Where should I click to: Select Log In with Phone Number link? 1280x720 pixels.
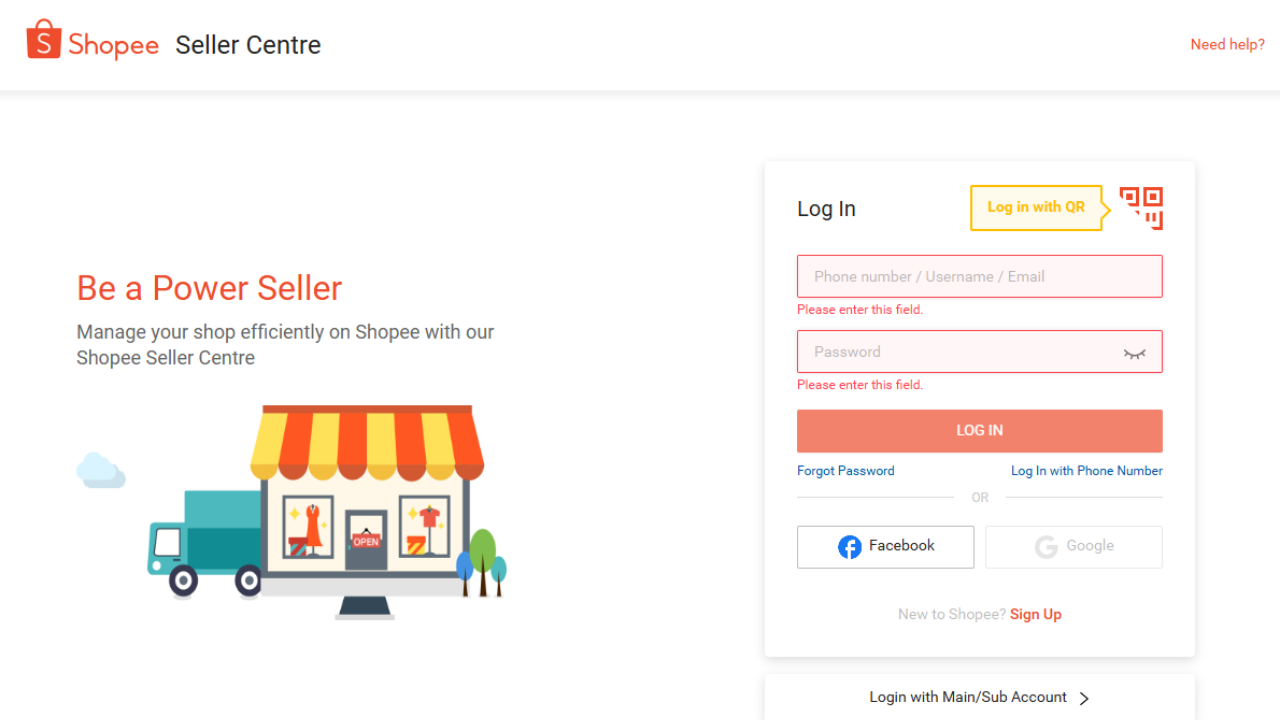click(x=1087, y=471)
